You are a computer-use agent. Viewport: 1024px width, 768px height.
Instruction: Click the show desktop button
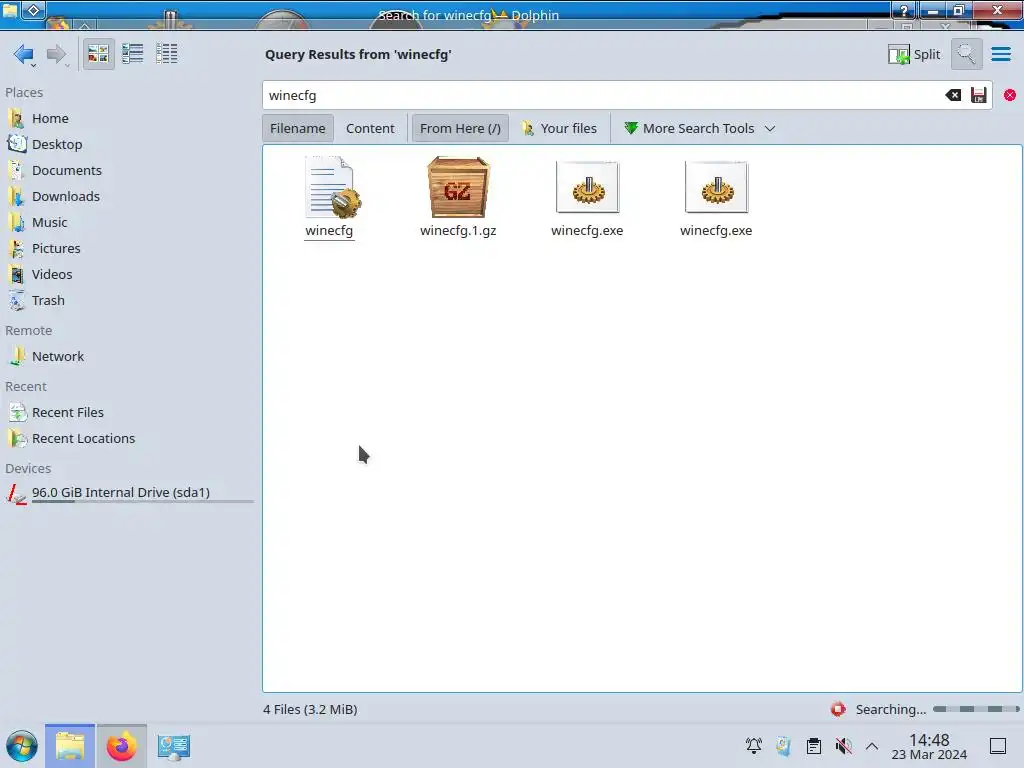click(998, 746)
